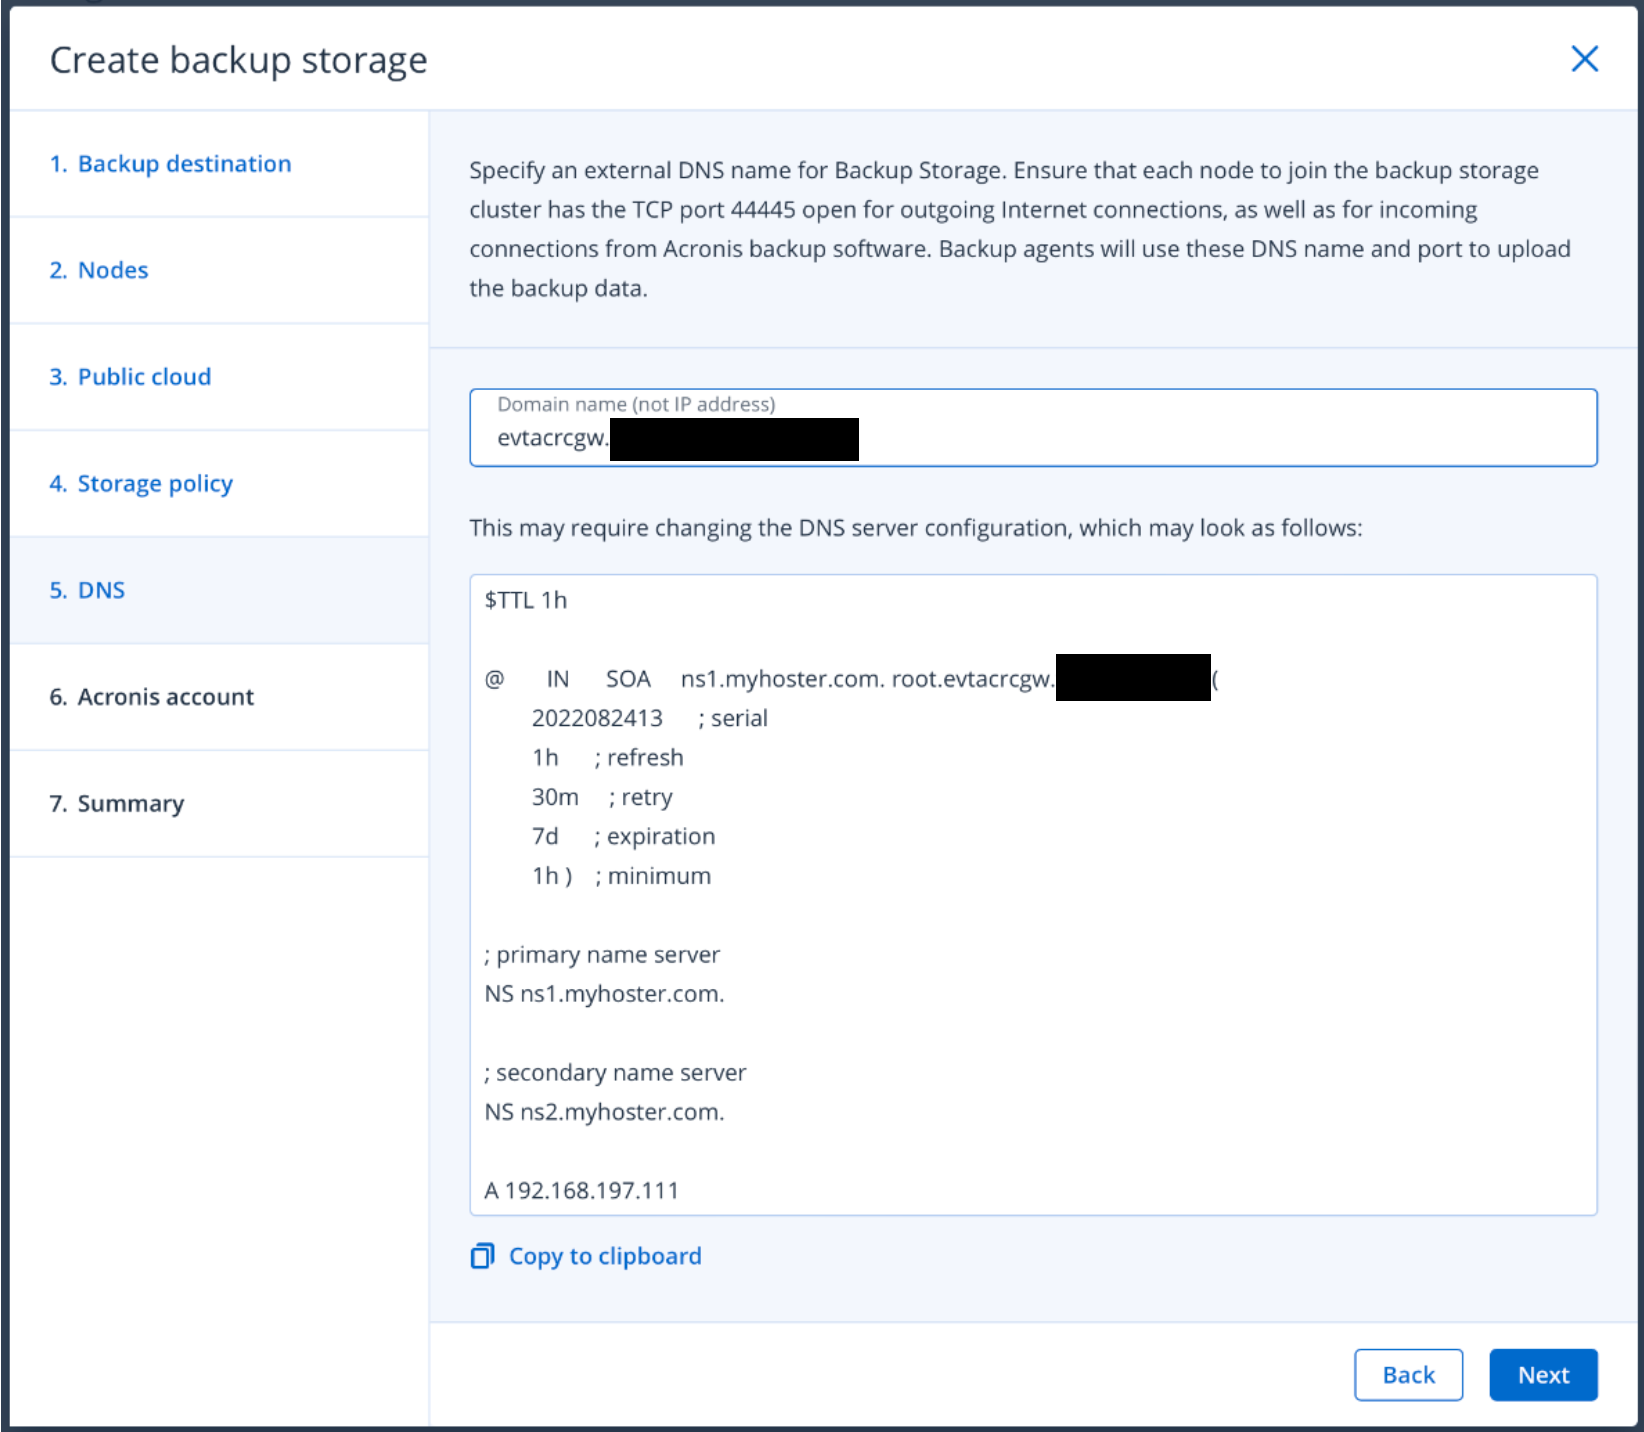
Task: Click the copy to clipboard icon
Action: (x=482, y=1256)
